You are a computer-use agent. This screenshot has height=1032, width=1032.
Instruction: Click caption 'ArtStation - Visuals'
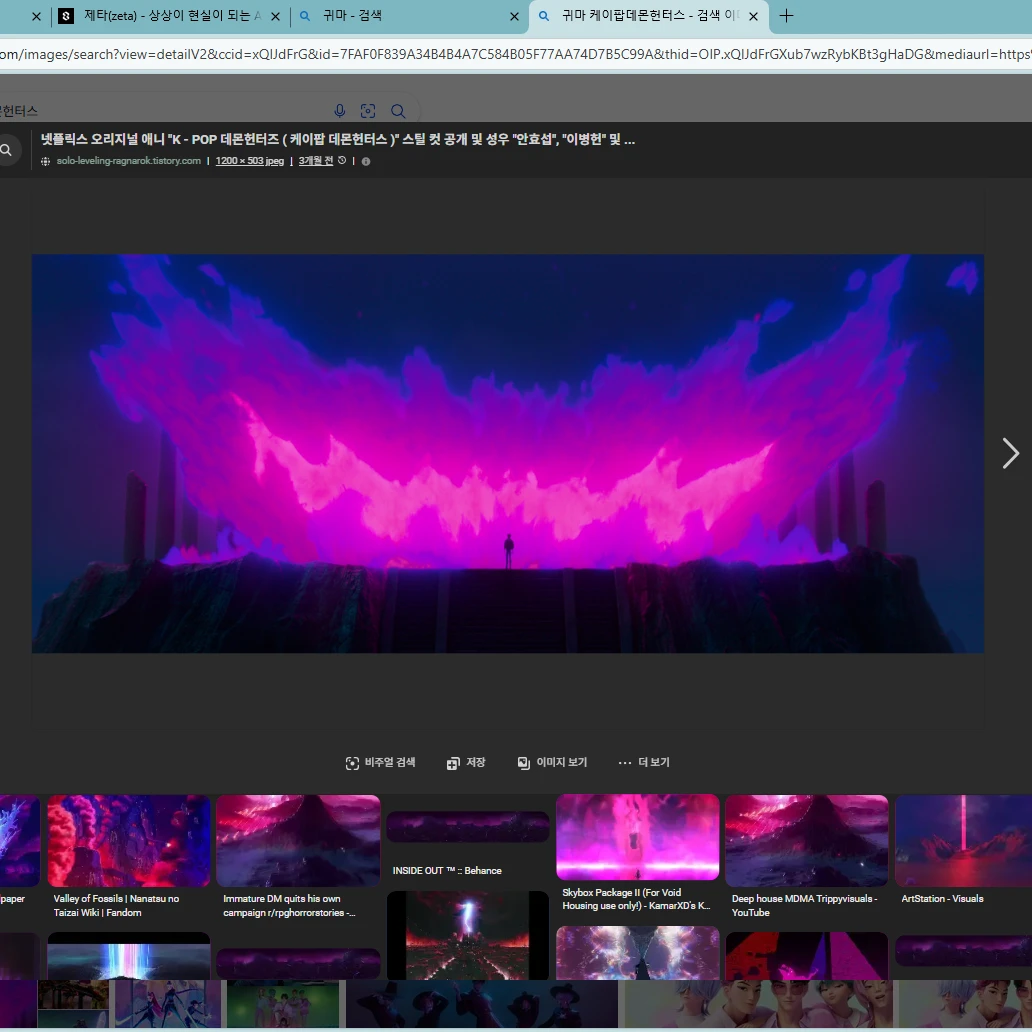click(942, 898)
